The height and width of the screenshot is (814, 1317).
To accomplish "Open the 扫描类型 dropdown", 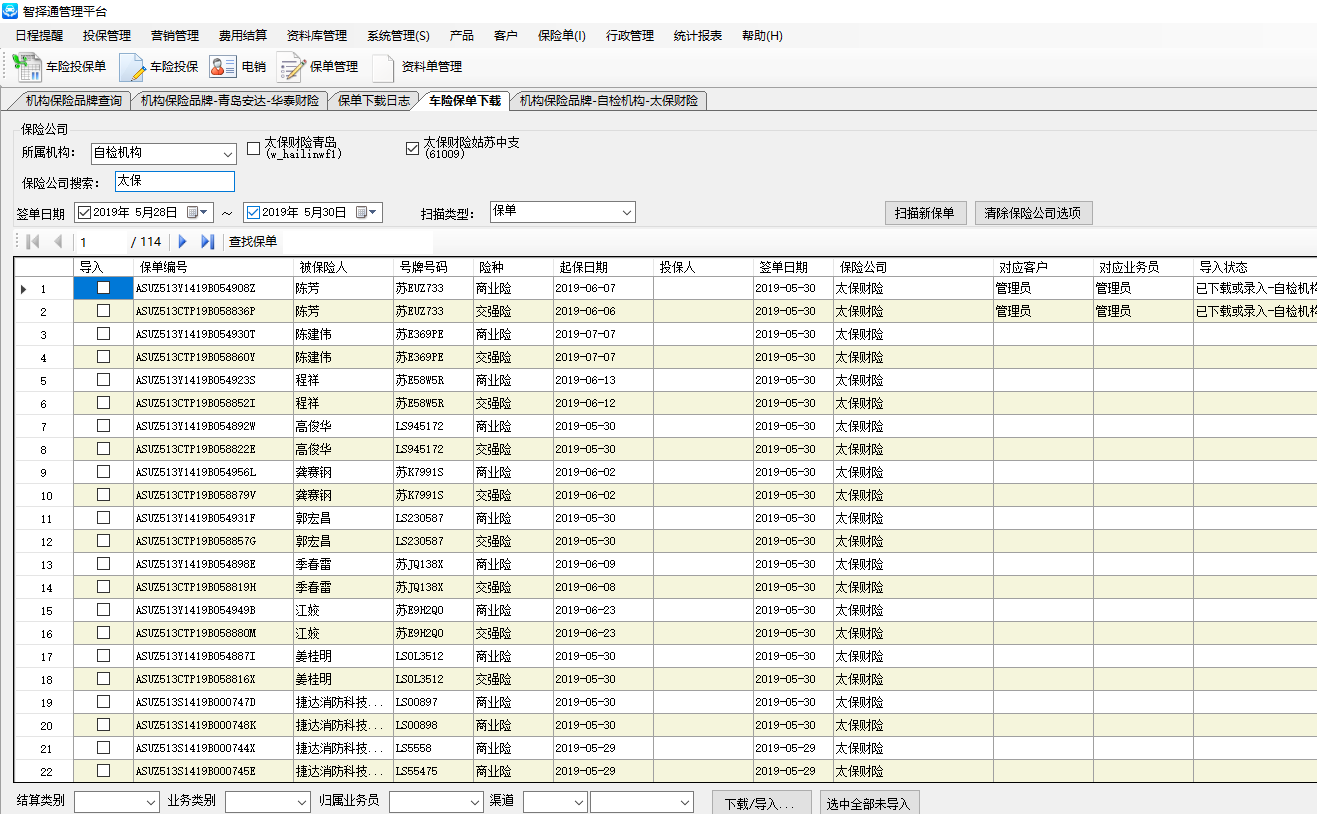I will [627, 212].
